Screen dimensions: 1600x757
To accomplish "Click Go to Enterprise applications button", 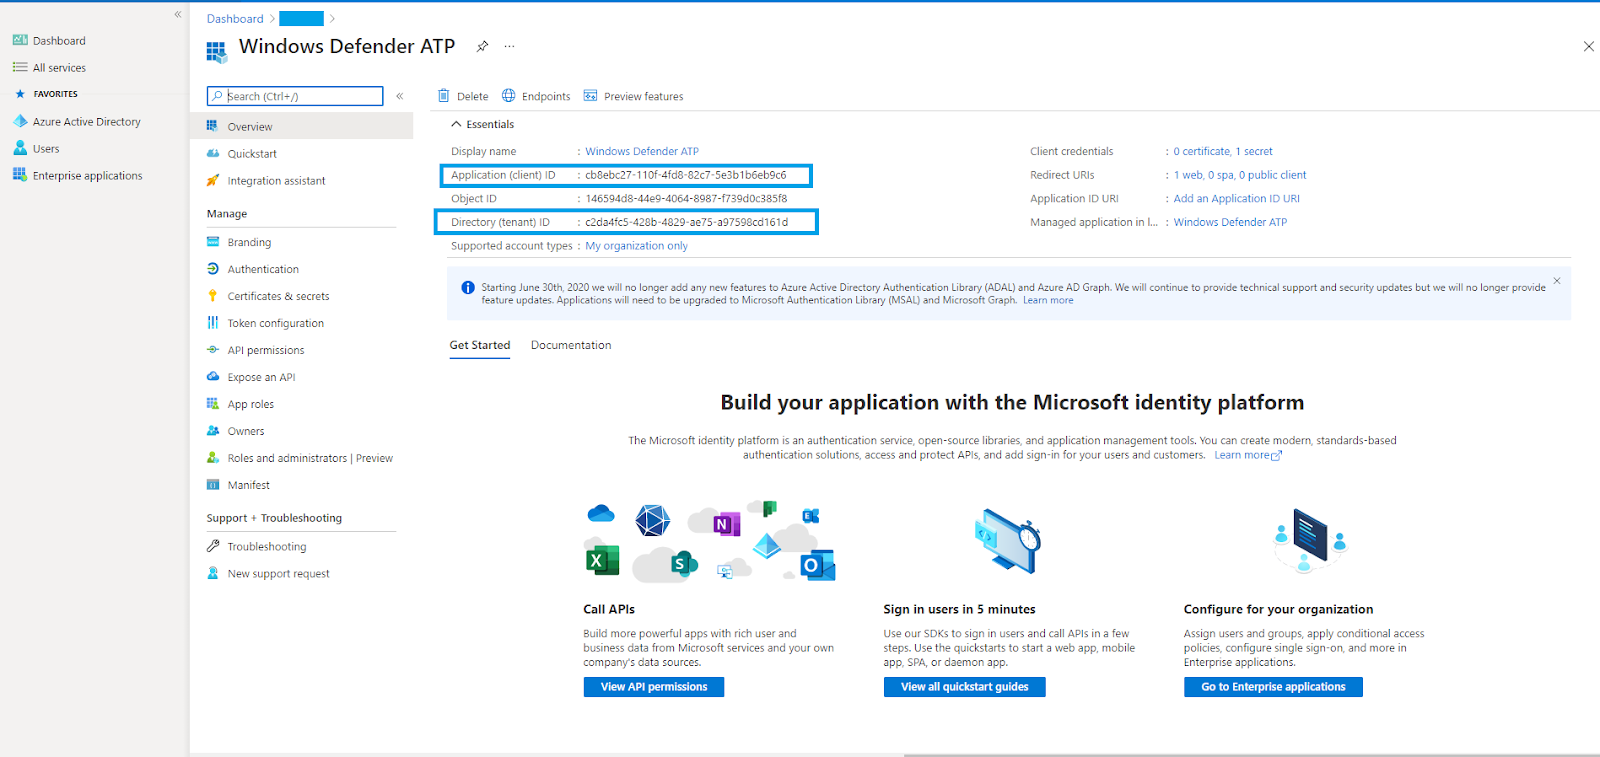I will tap(1273, 687).
